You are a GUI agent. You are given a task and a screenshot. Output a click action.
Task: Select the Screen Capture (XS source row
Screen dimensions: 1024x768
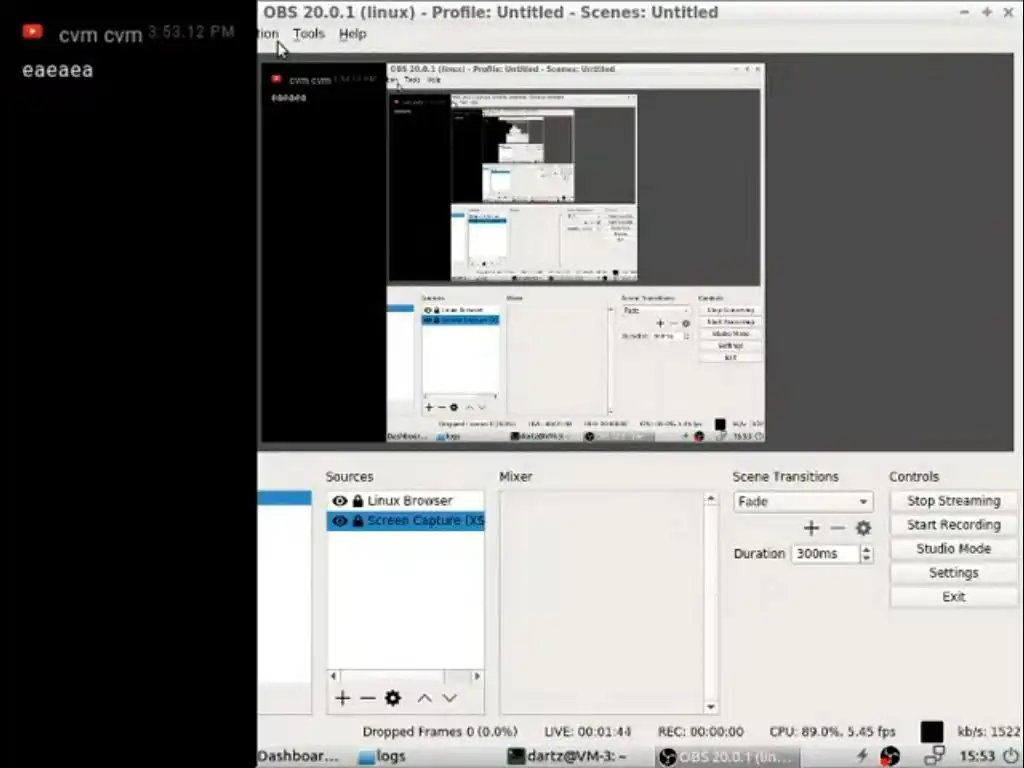click(406, 520)
